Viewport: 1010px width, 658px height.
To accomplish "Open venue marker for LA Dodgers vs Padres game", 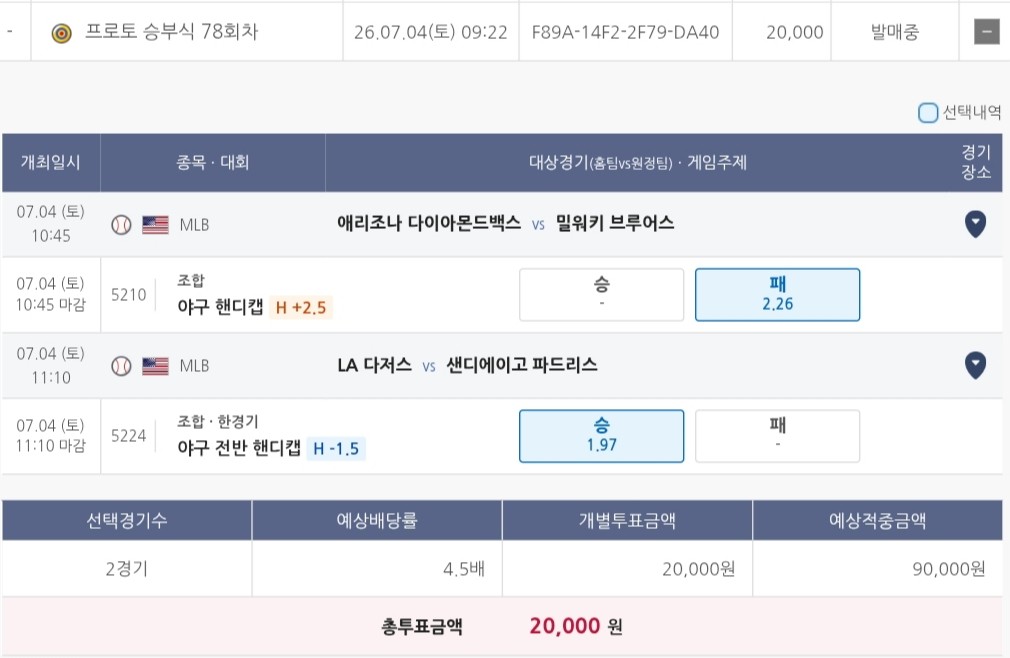I will click(975, 365).
